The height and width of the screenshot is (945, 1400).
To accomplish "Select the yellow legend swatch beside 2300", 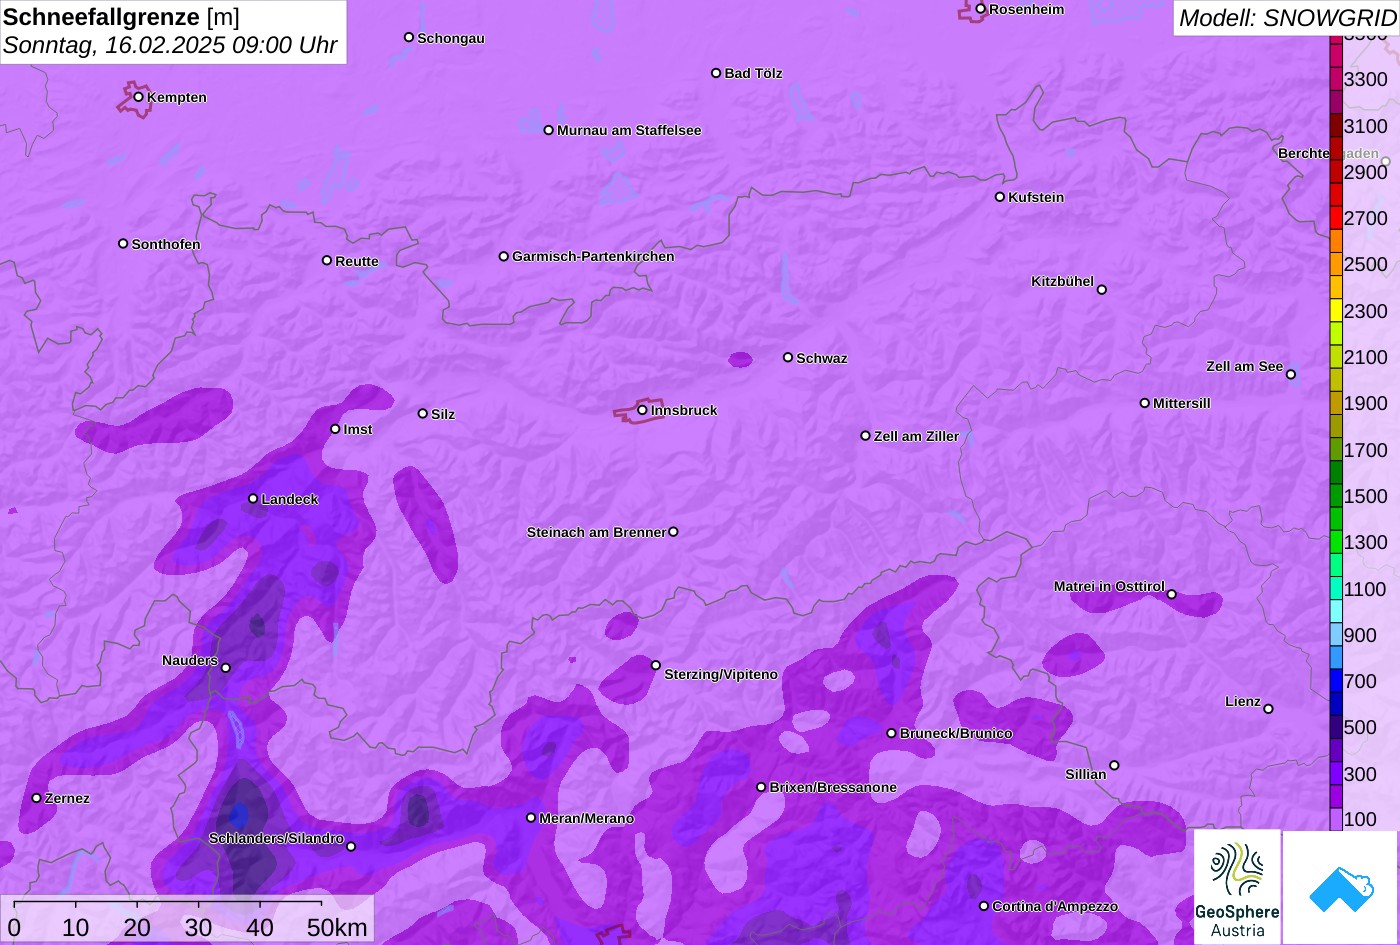I will pos(1336,311).
